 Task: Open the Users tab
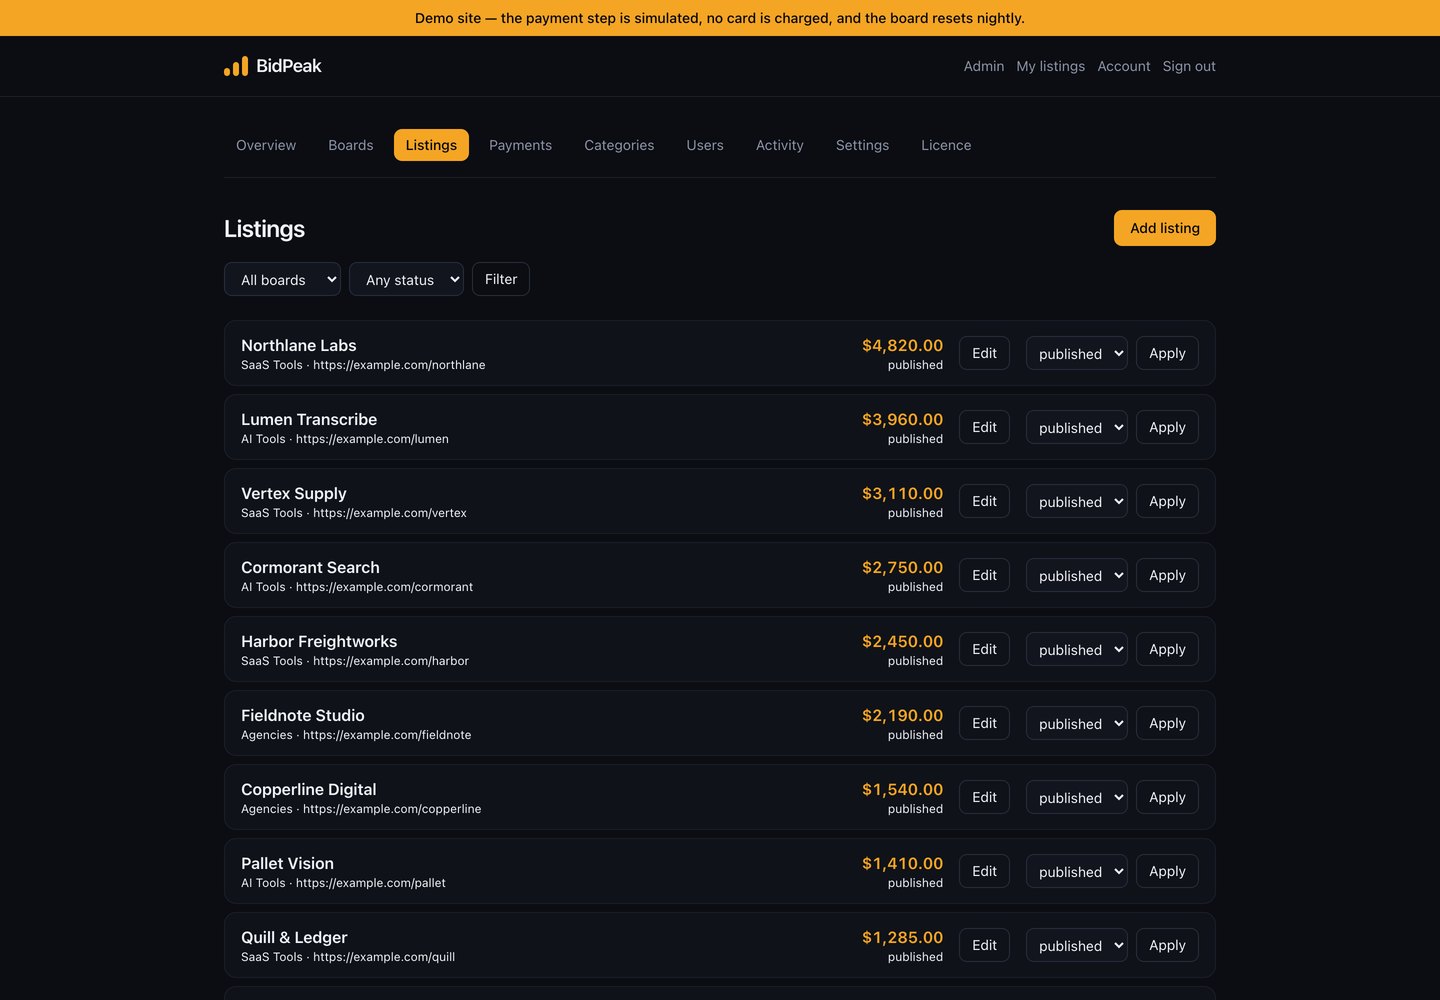tap(705, 145)
